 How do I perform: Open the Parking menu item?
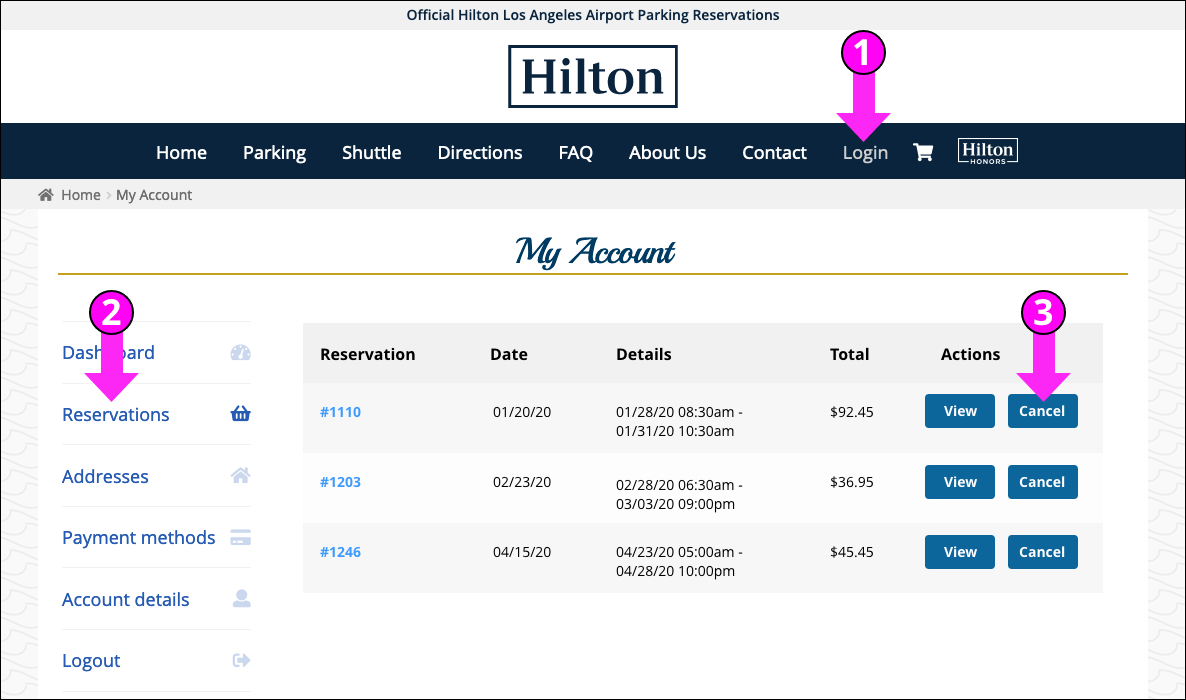click(275, 153)
